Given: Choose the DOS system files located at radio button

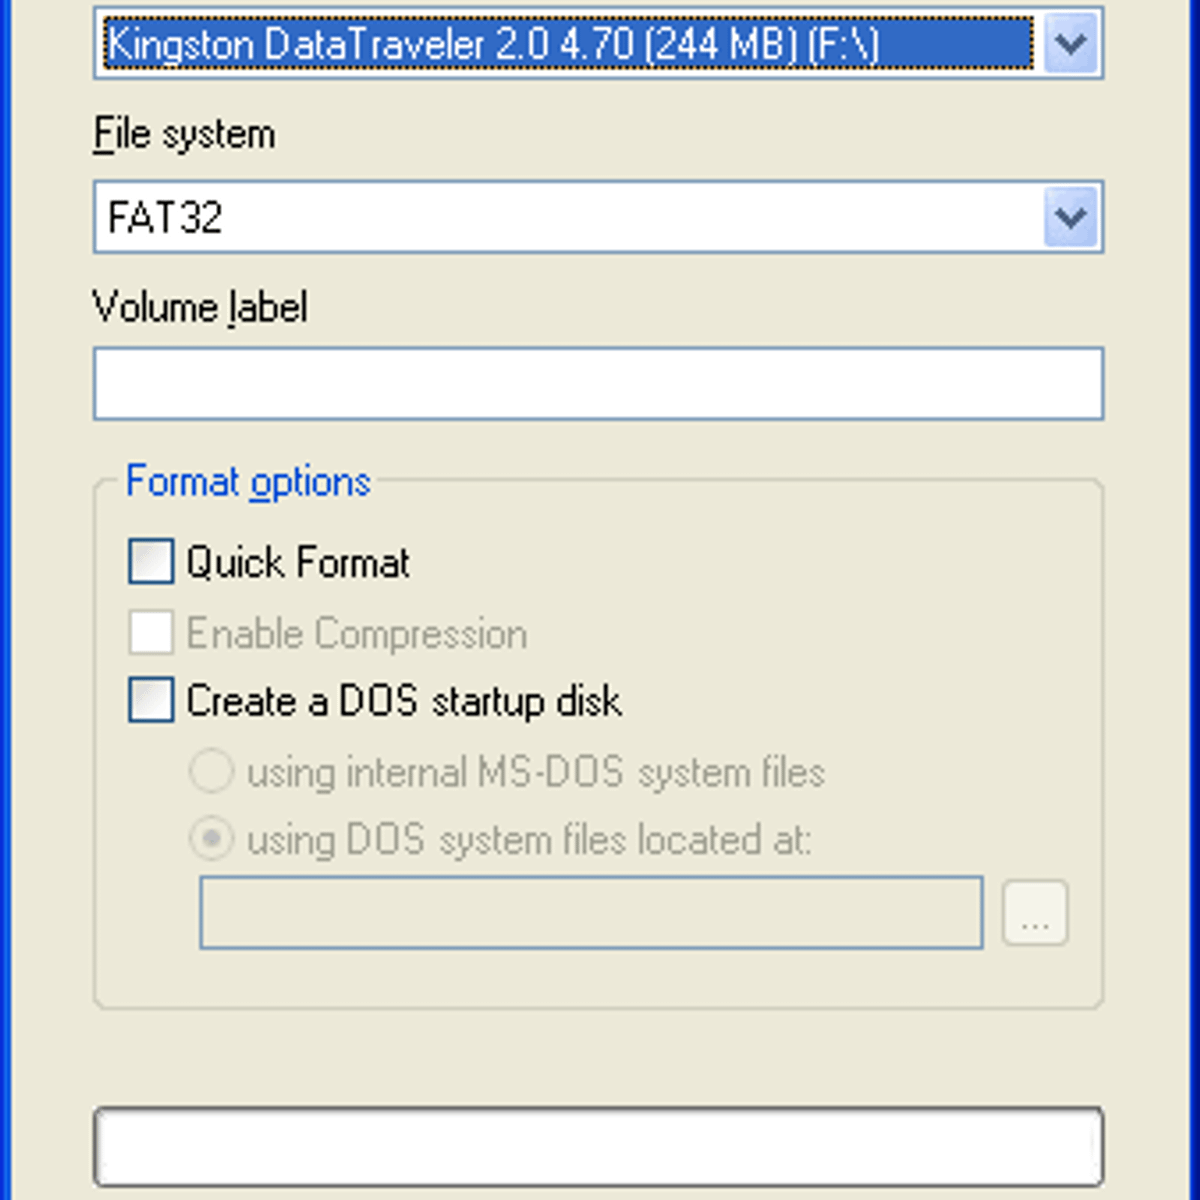Looking at the screenshot, I should point(212,839).
